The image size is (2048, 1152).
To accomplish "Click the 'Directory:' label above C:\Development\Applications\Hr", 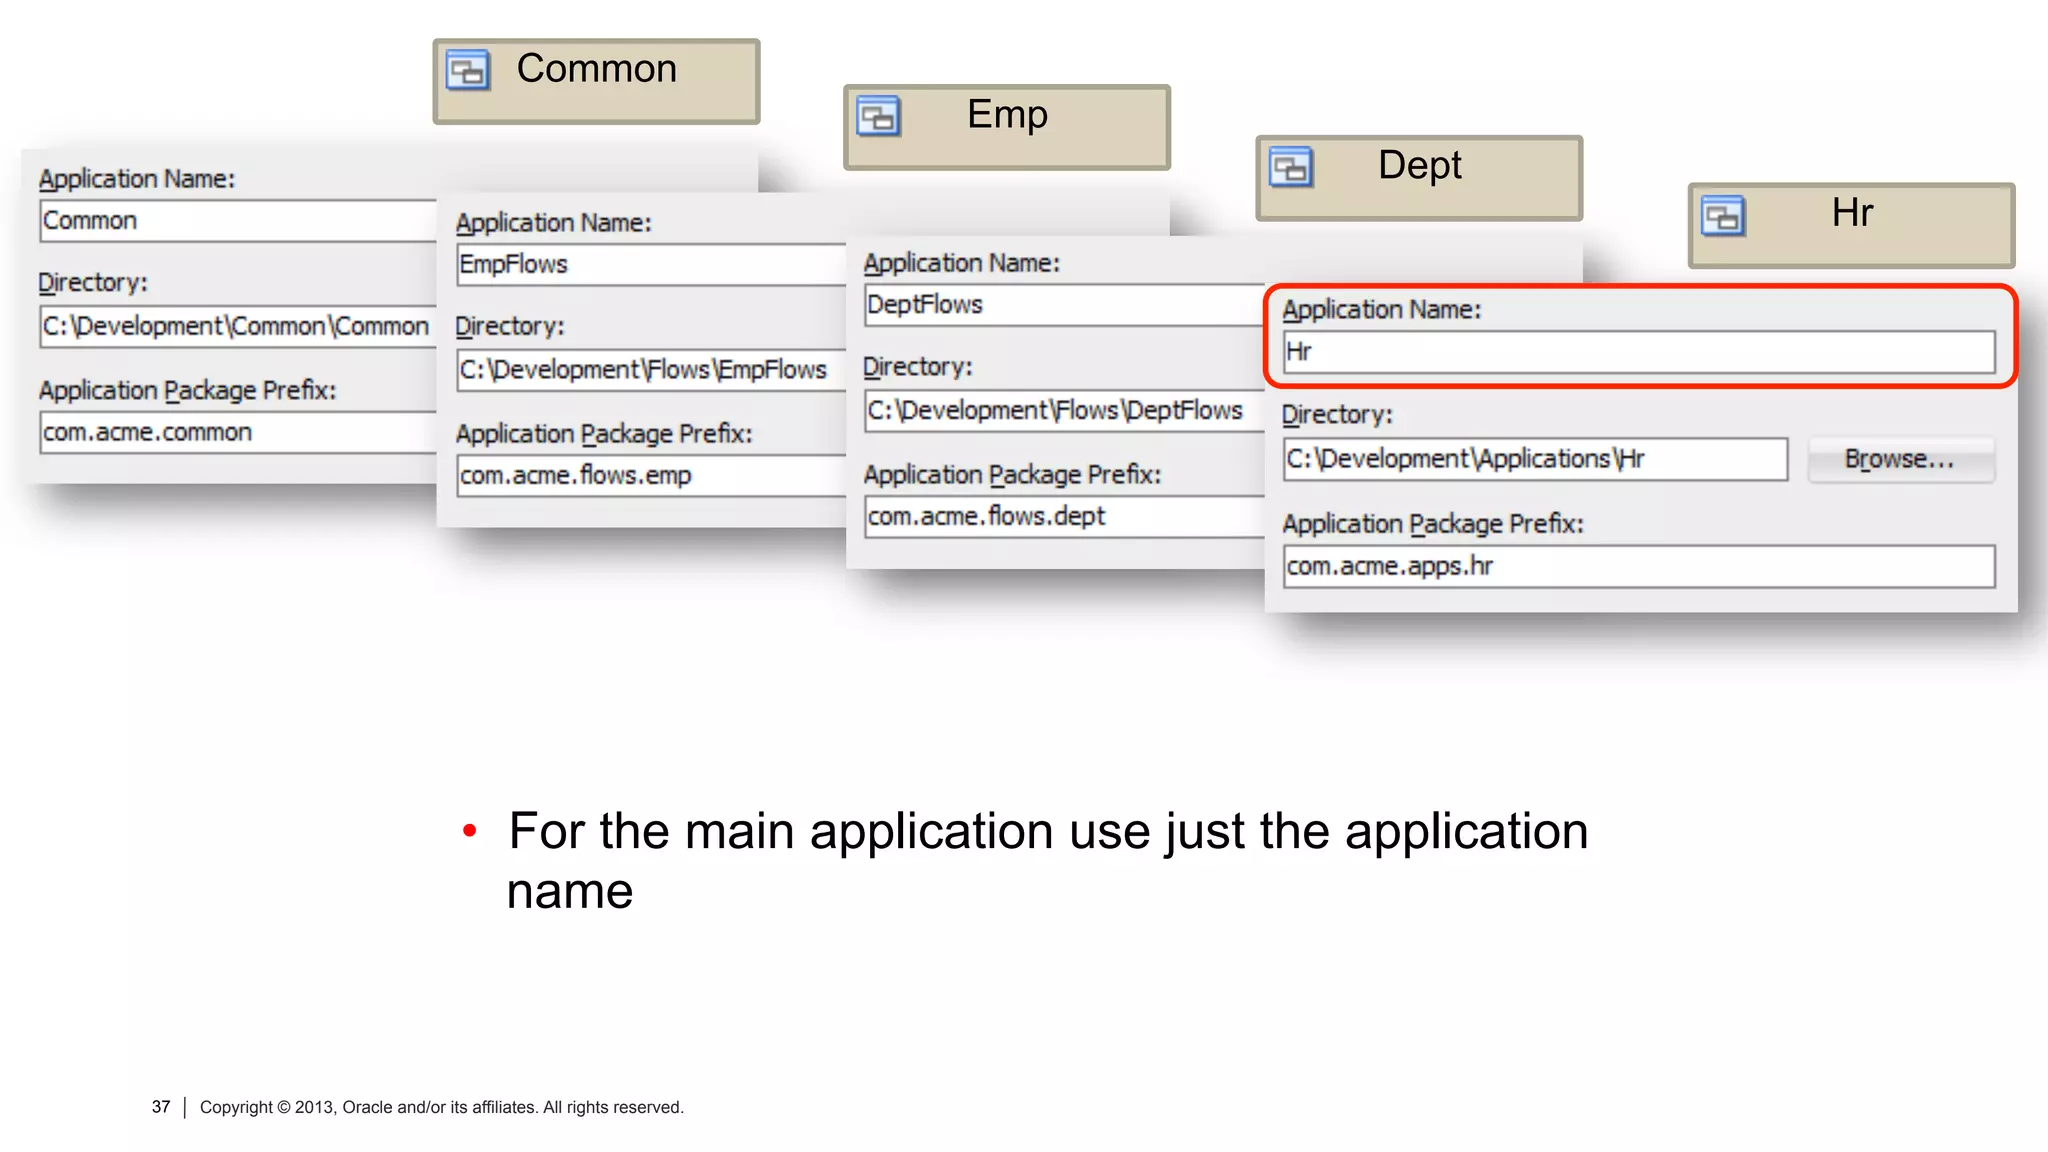I will point(1337,415).
